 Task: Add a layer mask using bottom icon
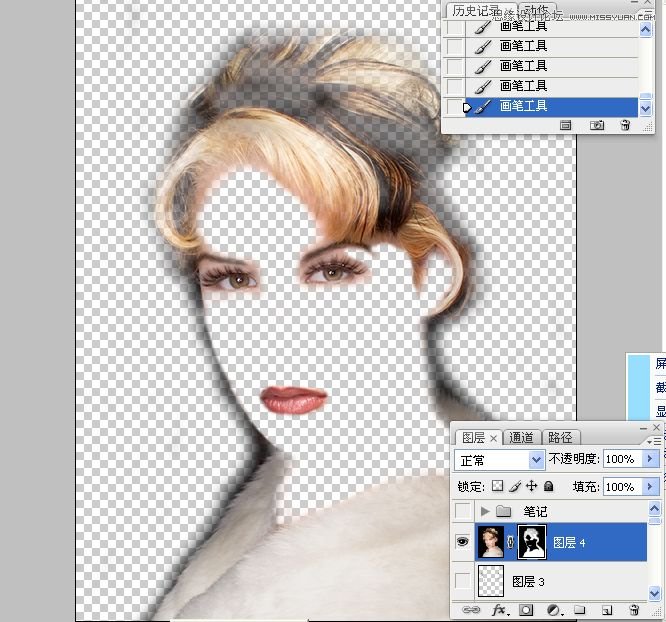(526, 609)
